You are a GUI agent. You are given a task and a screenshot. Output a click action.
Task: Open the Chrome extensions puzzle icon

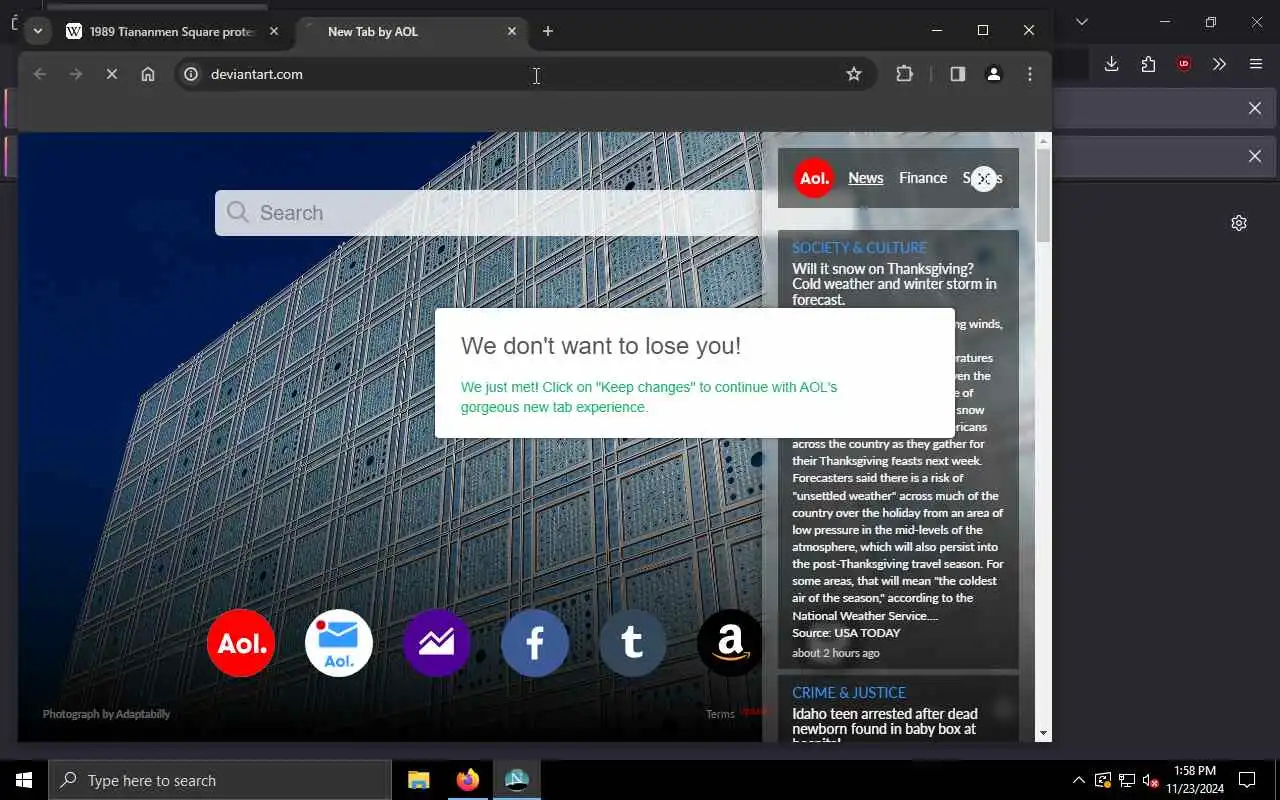(x=905, y=74)
